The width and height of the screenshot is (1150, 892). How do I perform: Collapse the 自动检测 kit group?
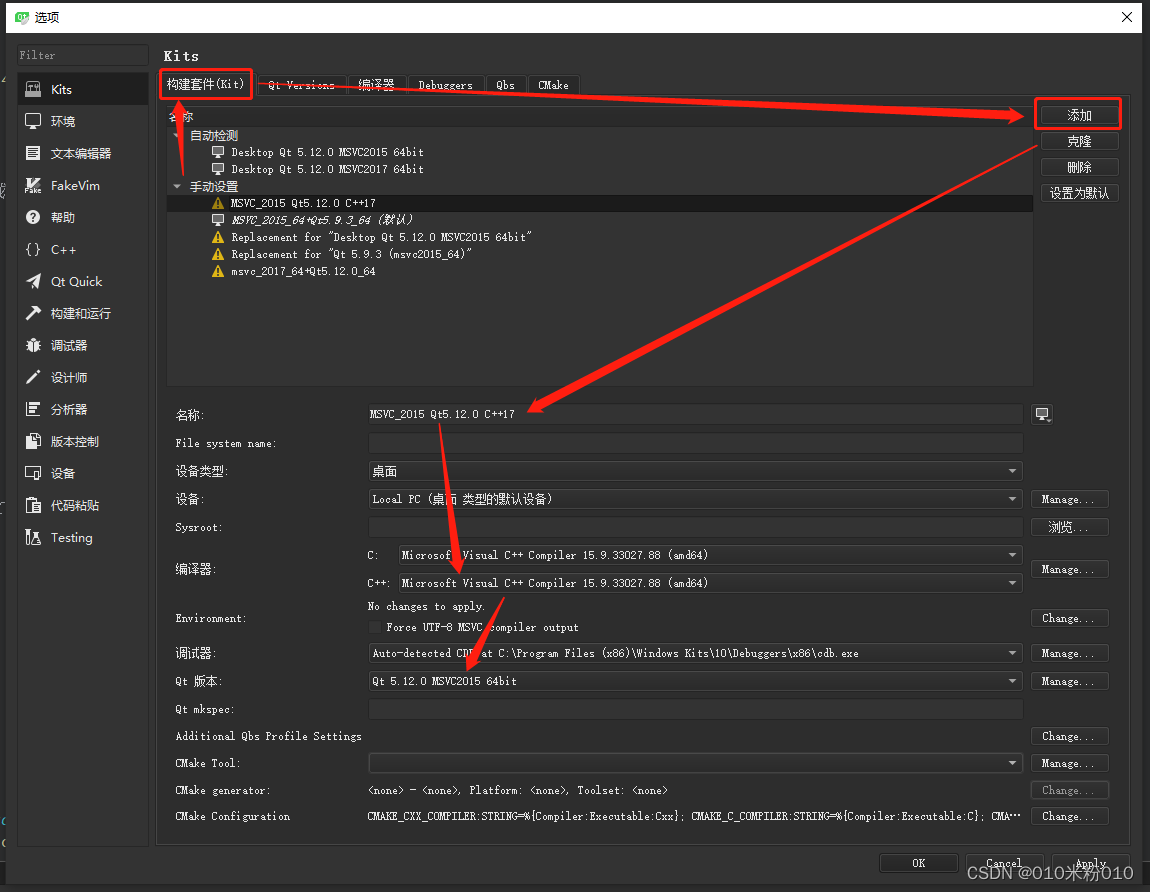click(x=176, y=134)
